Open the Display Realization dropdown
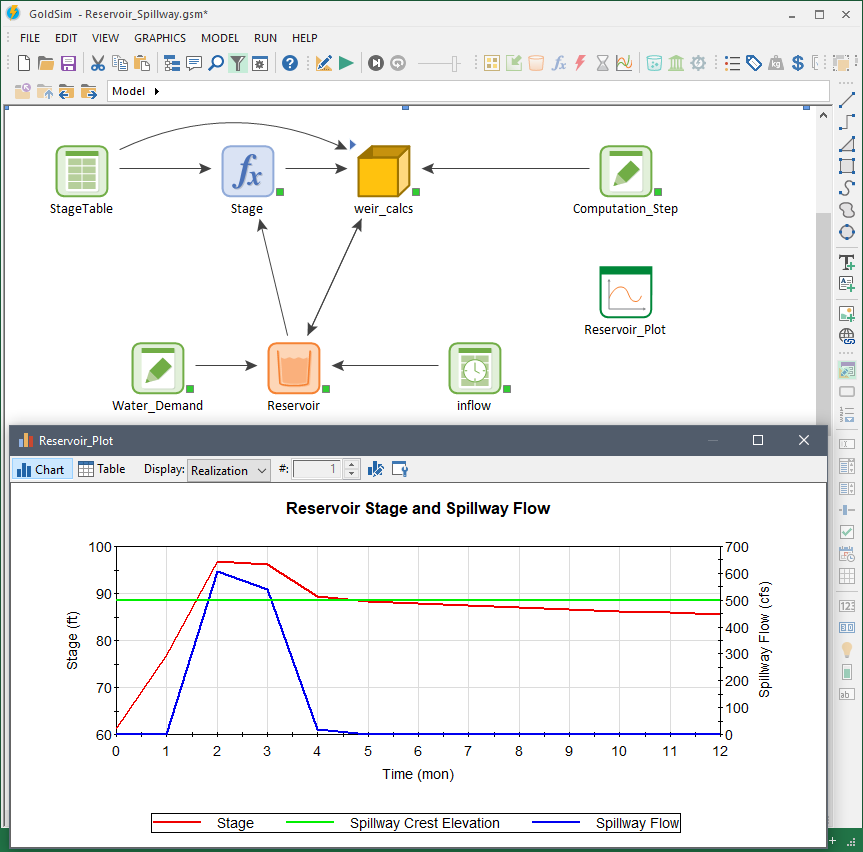 pos(228,471)
